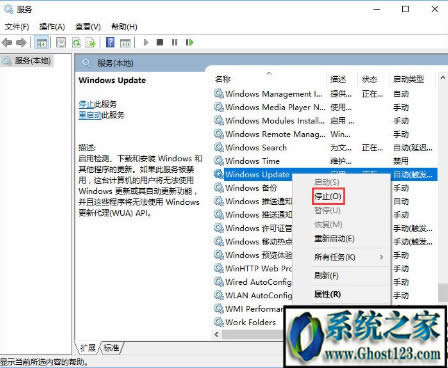Click gear icon beside Windows Remote Management
This screenshot has height=368, width=448.
point(219,134)
